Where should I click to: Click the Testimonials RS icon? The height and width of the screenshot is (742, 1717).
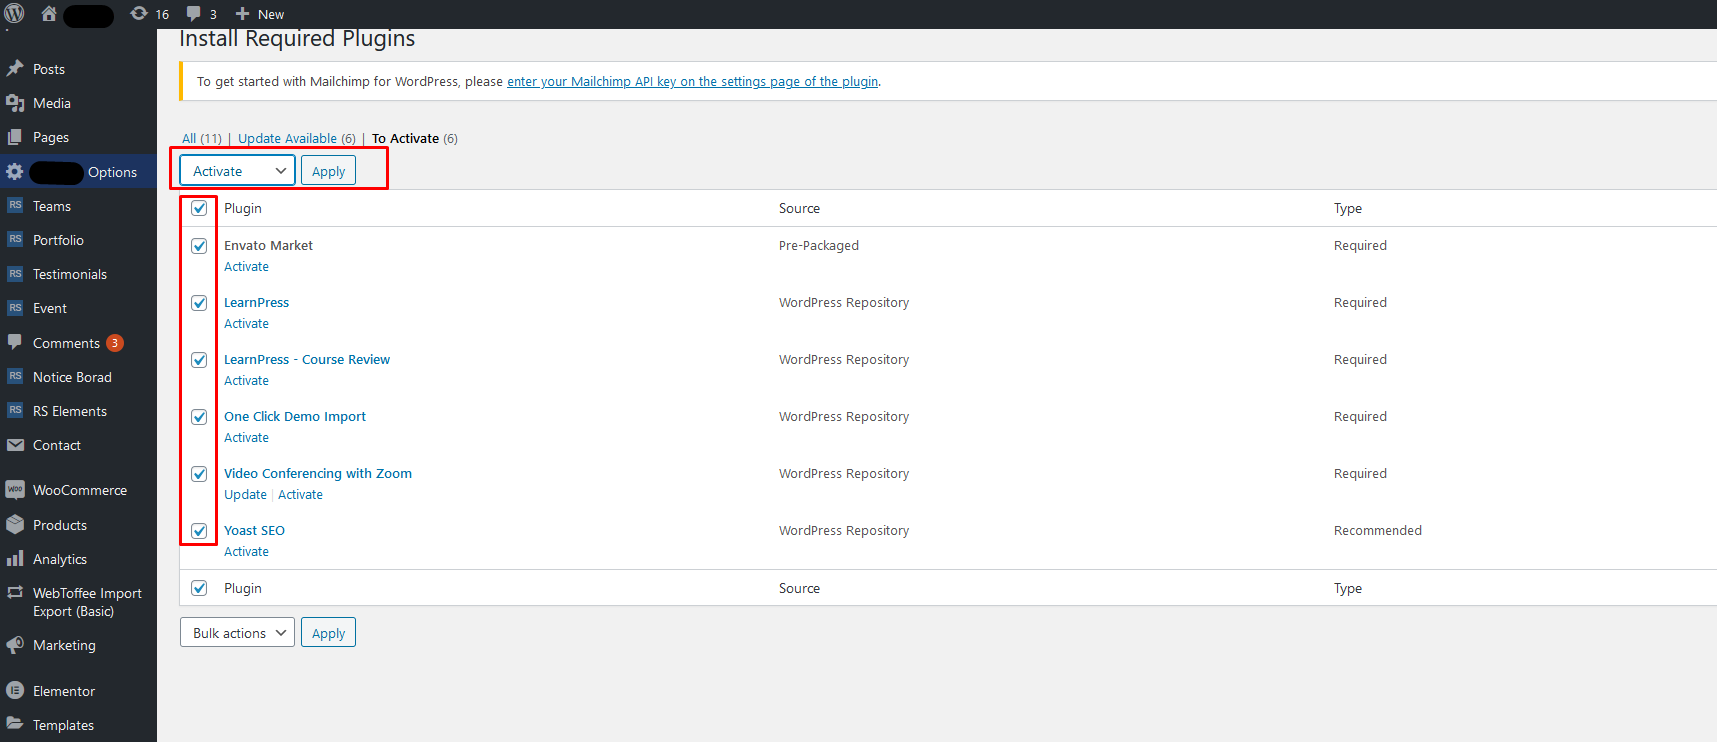coord(15,273)
